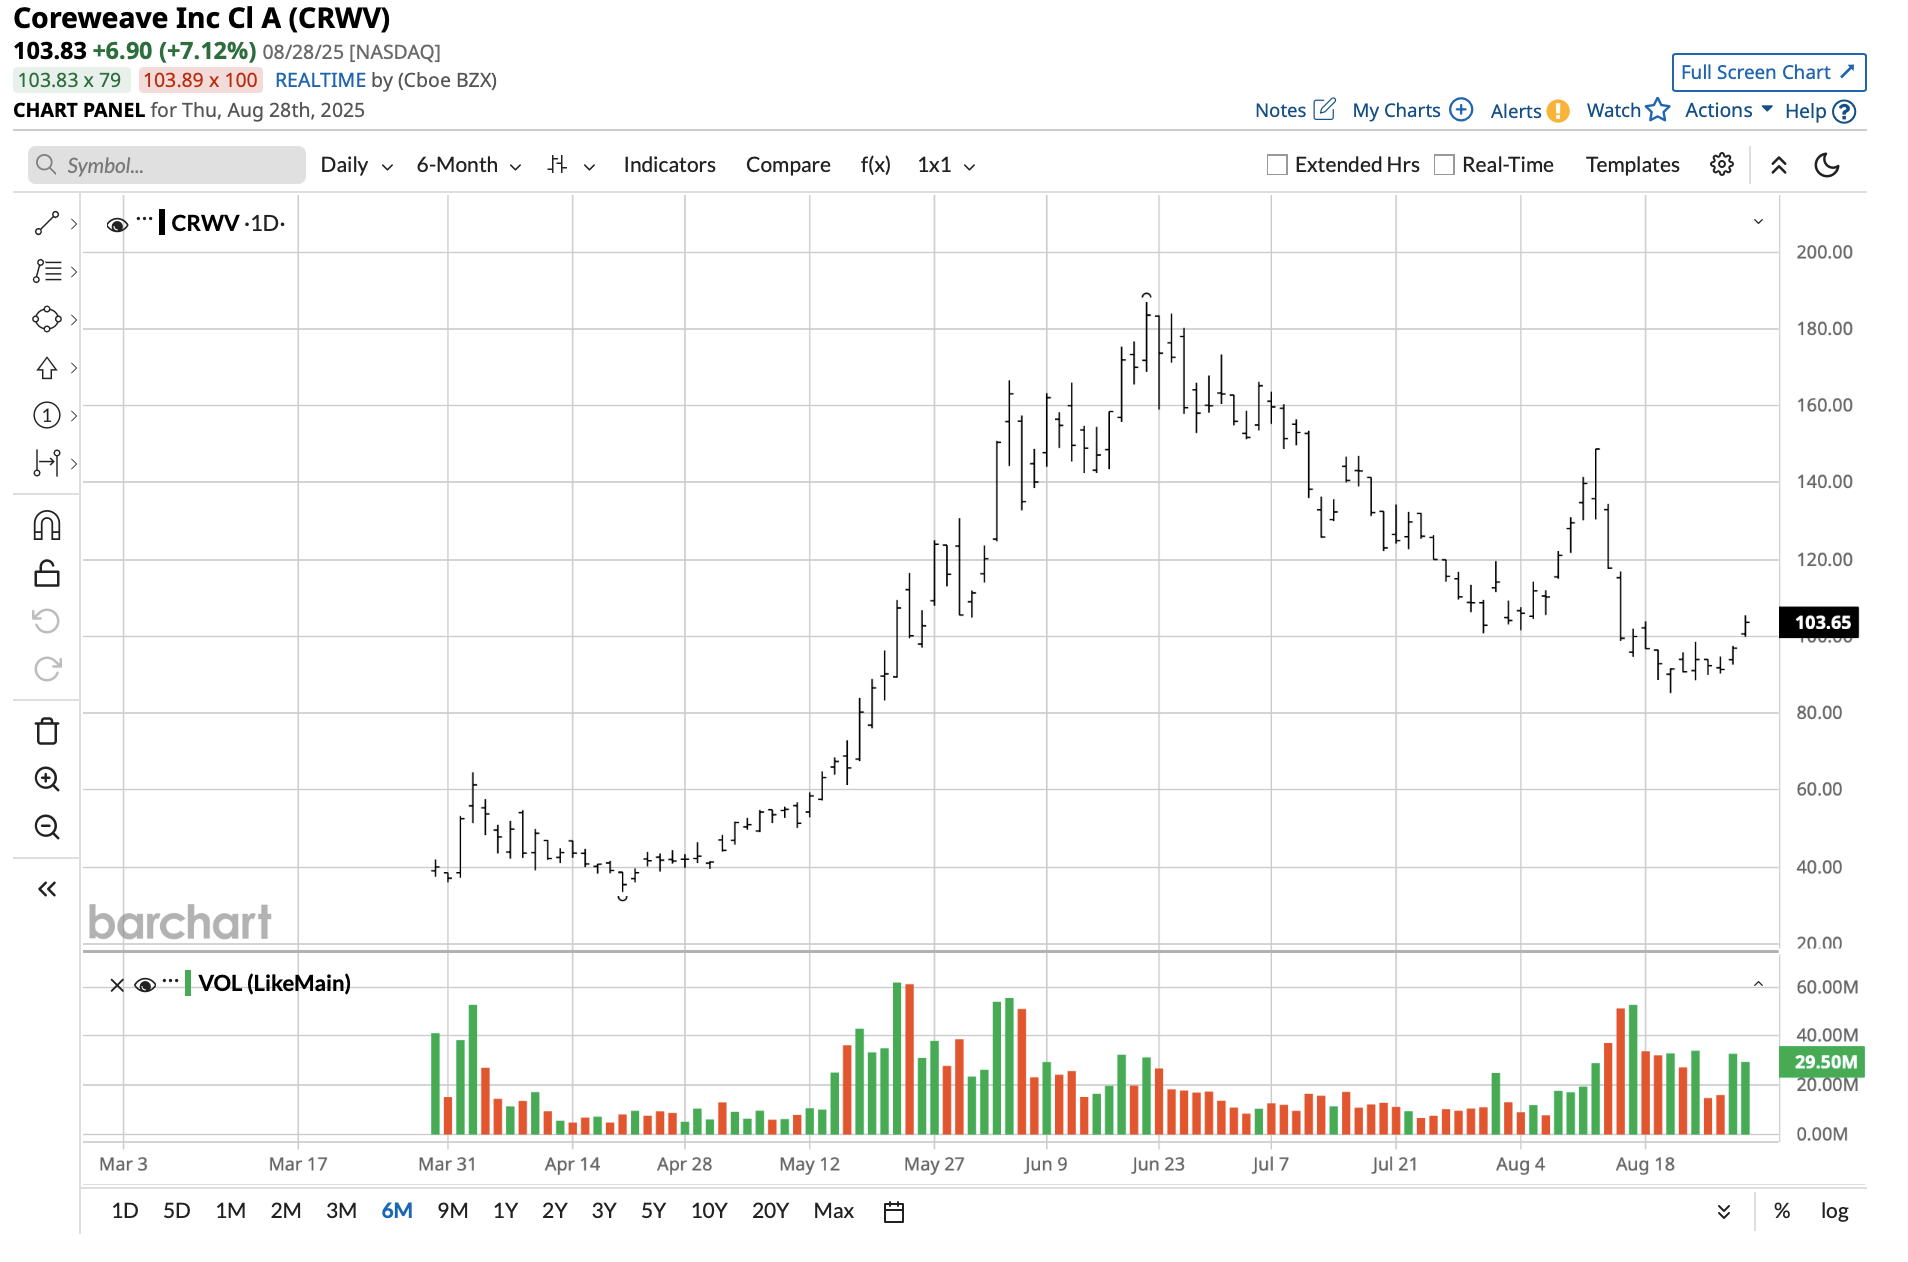
Task: Choose the arrow marker tool
Action: [47, 368]
